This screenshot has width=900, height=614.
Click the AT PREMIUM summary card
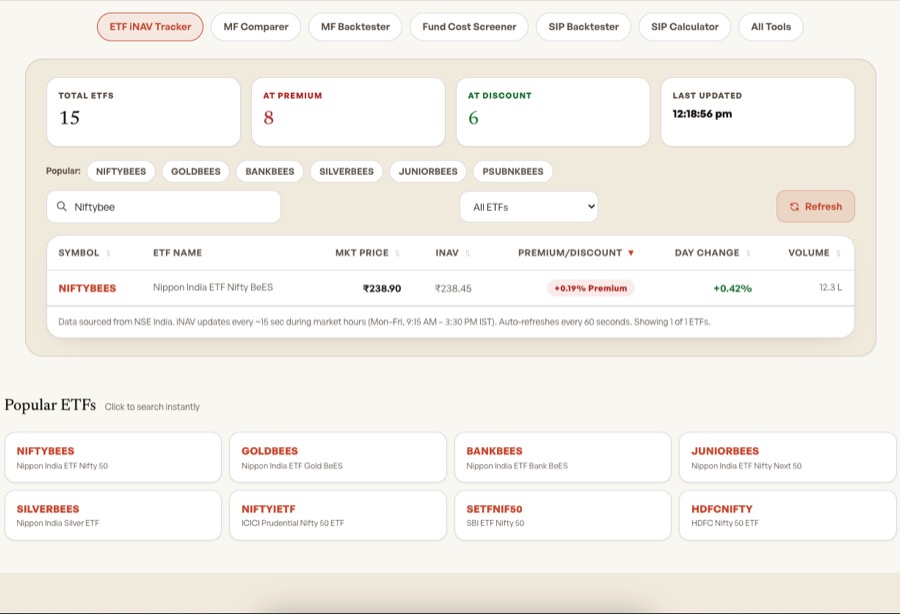(348, 112)
